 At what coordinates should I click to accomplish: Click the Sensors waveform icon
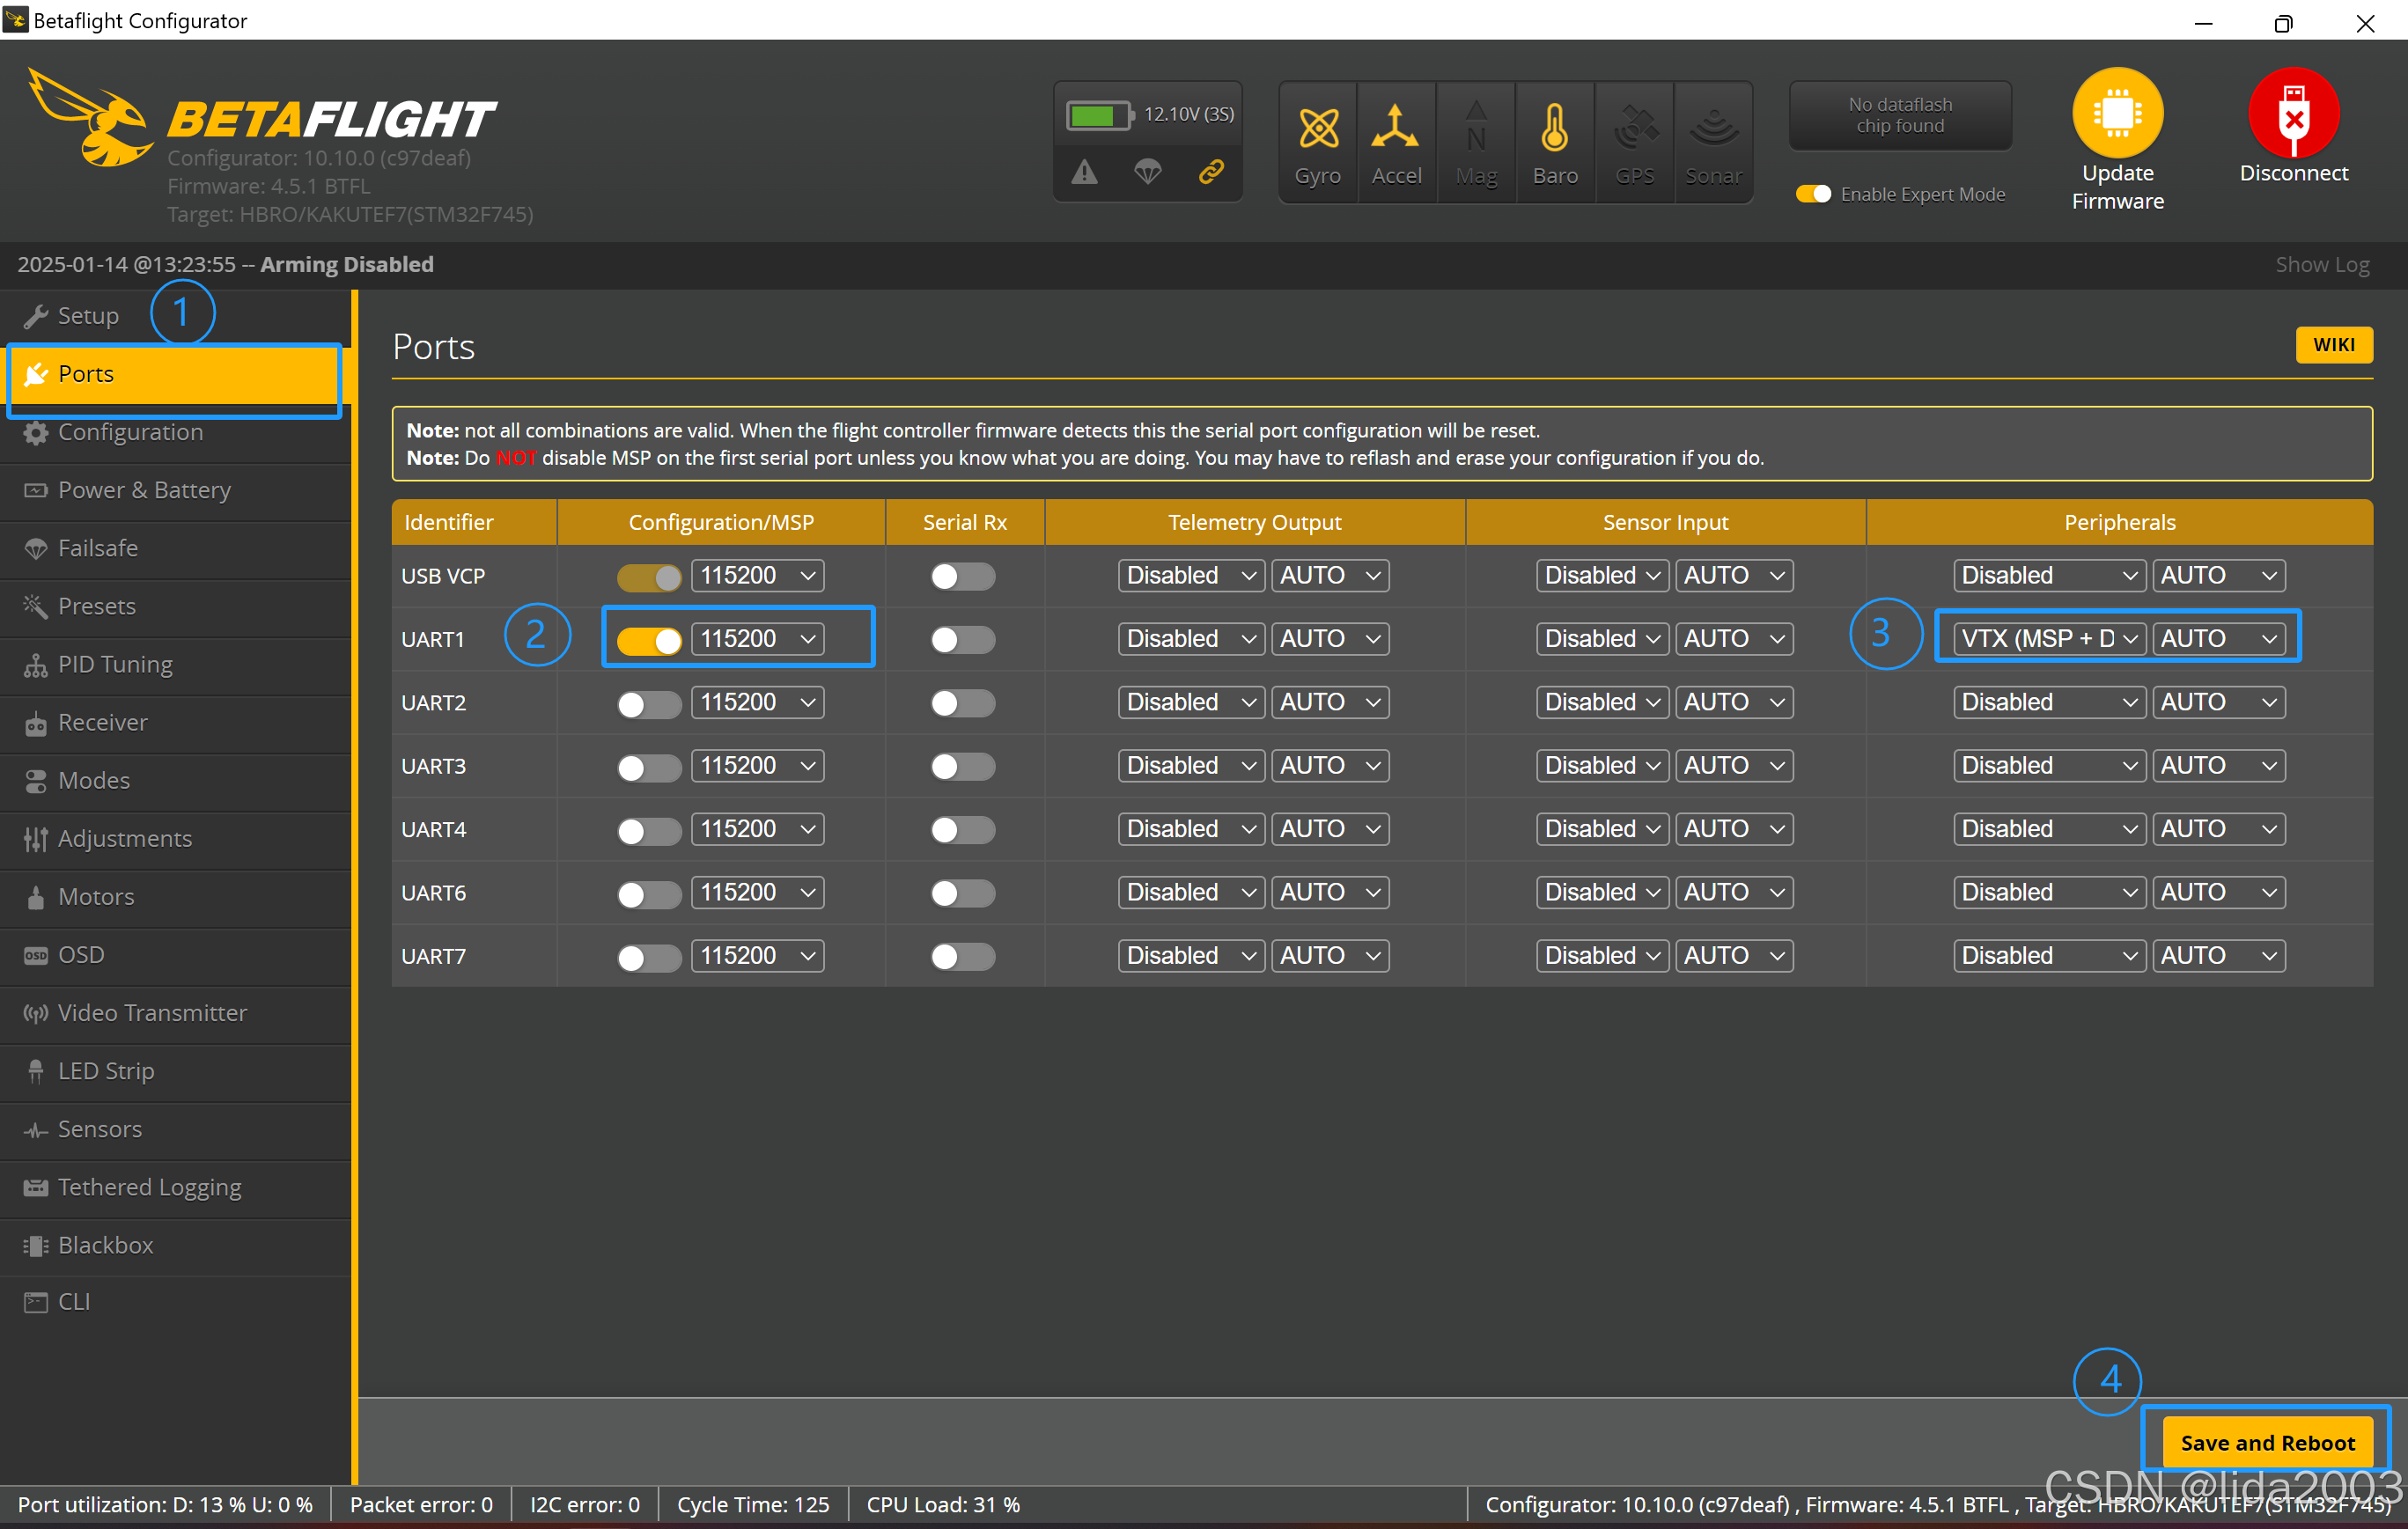point(36,1130)
